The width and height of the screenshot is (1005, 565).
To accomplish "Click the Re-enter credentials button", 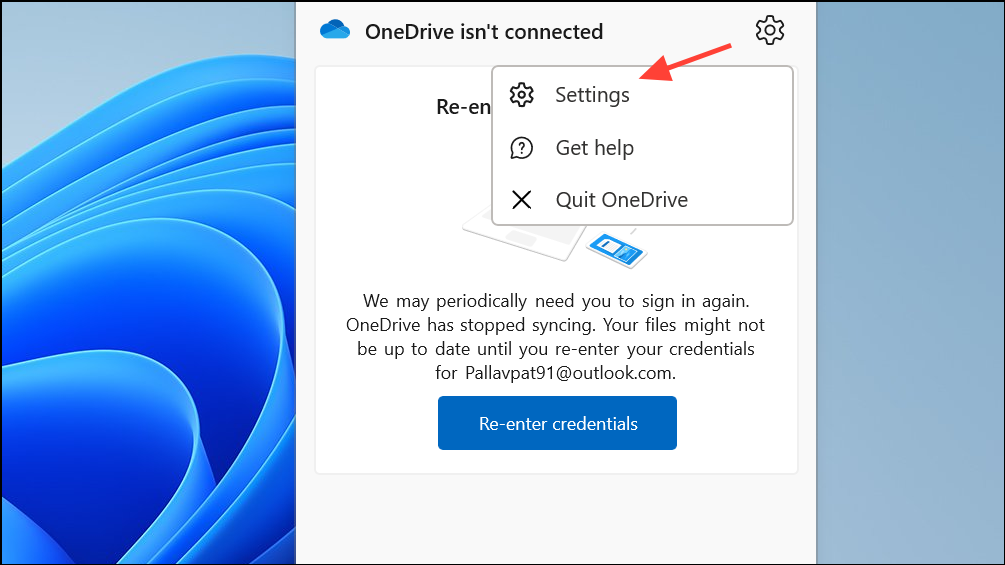I will tap(557, 423).
